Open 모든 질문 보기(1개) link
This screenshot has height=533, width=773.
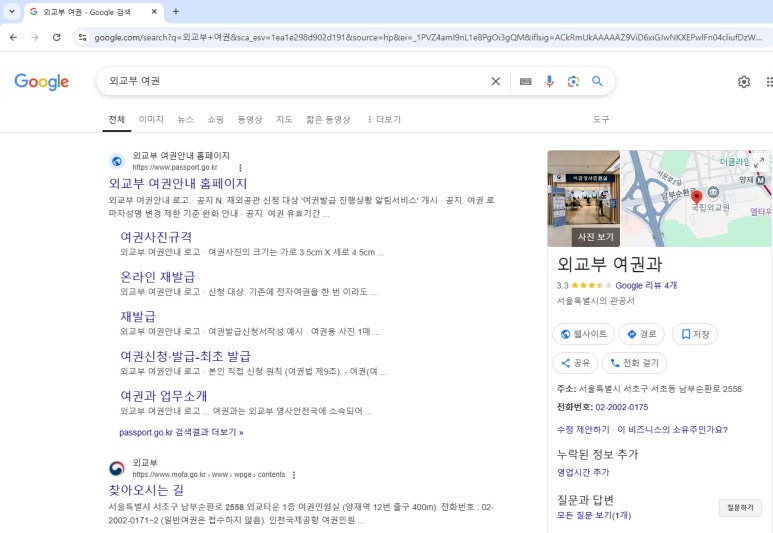coord(594,515)
